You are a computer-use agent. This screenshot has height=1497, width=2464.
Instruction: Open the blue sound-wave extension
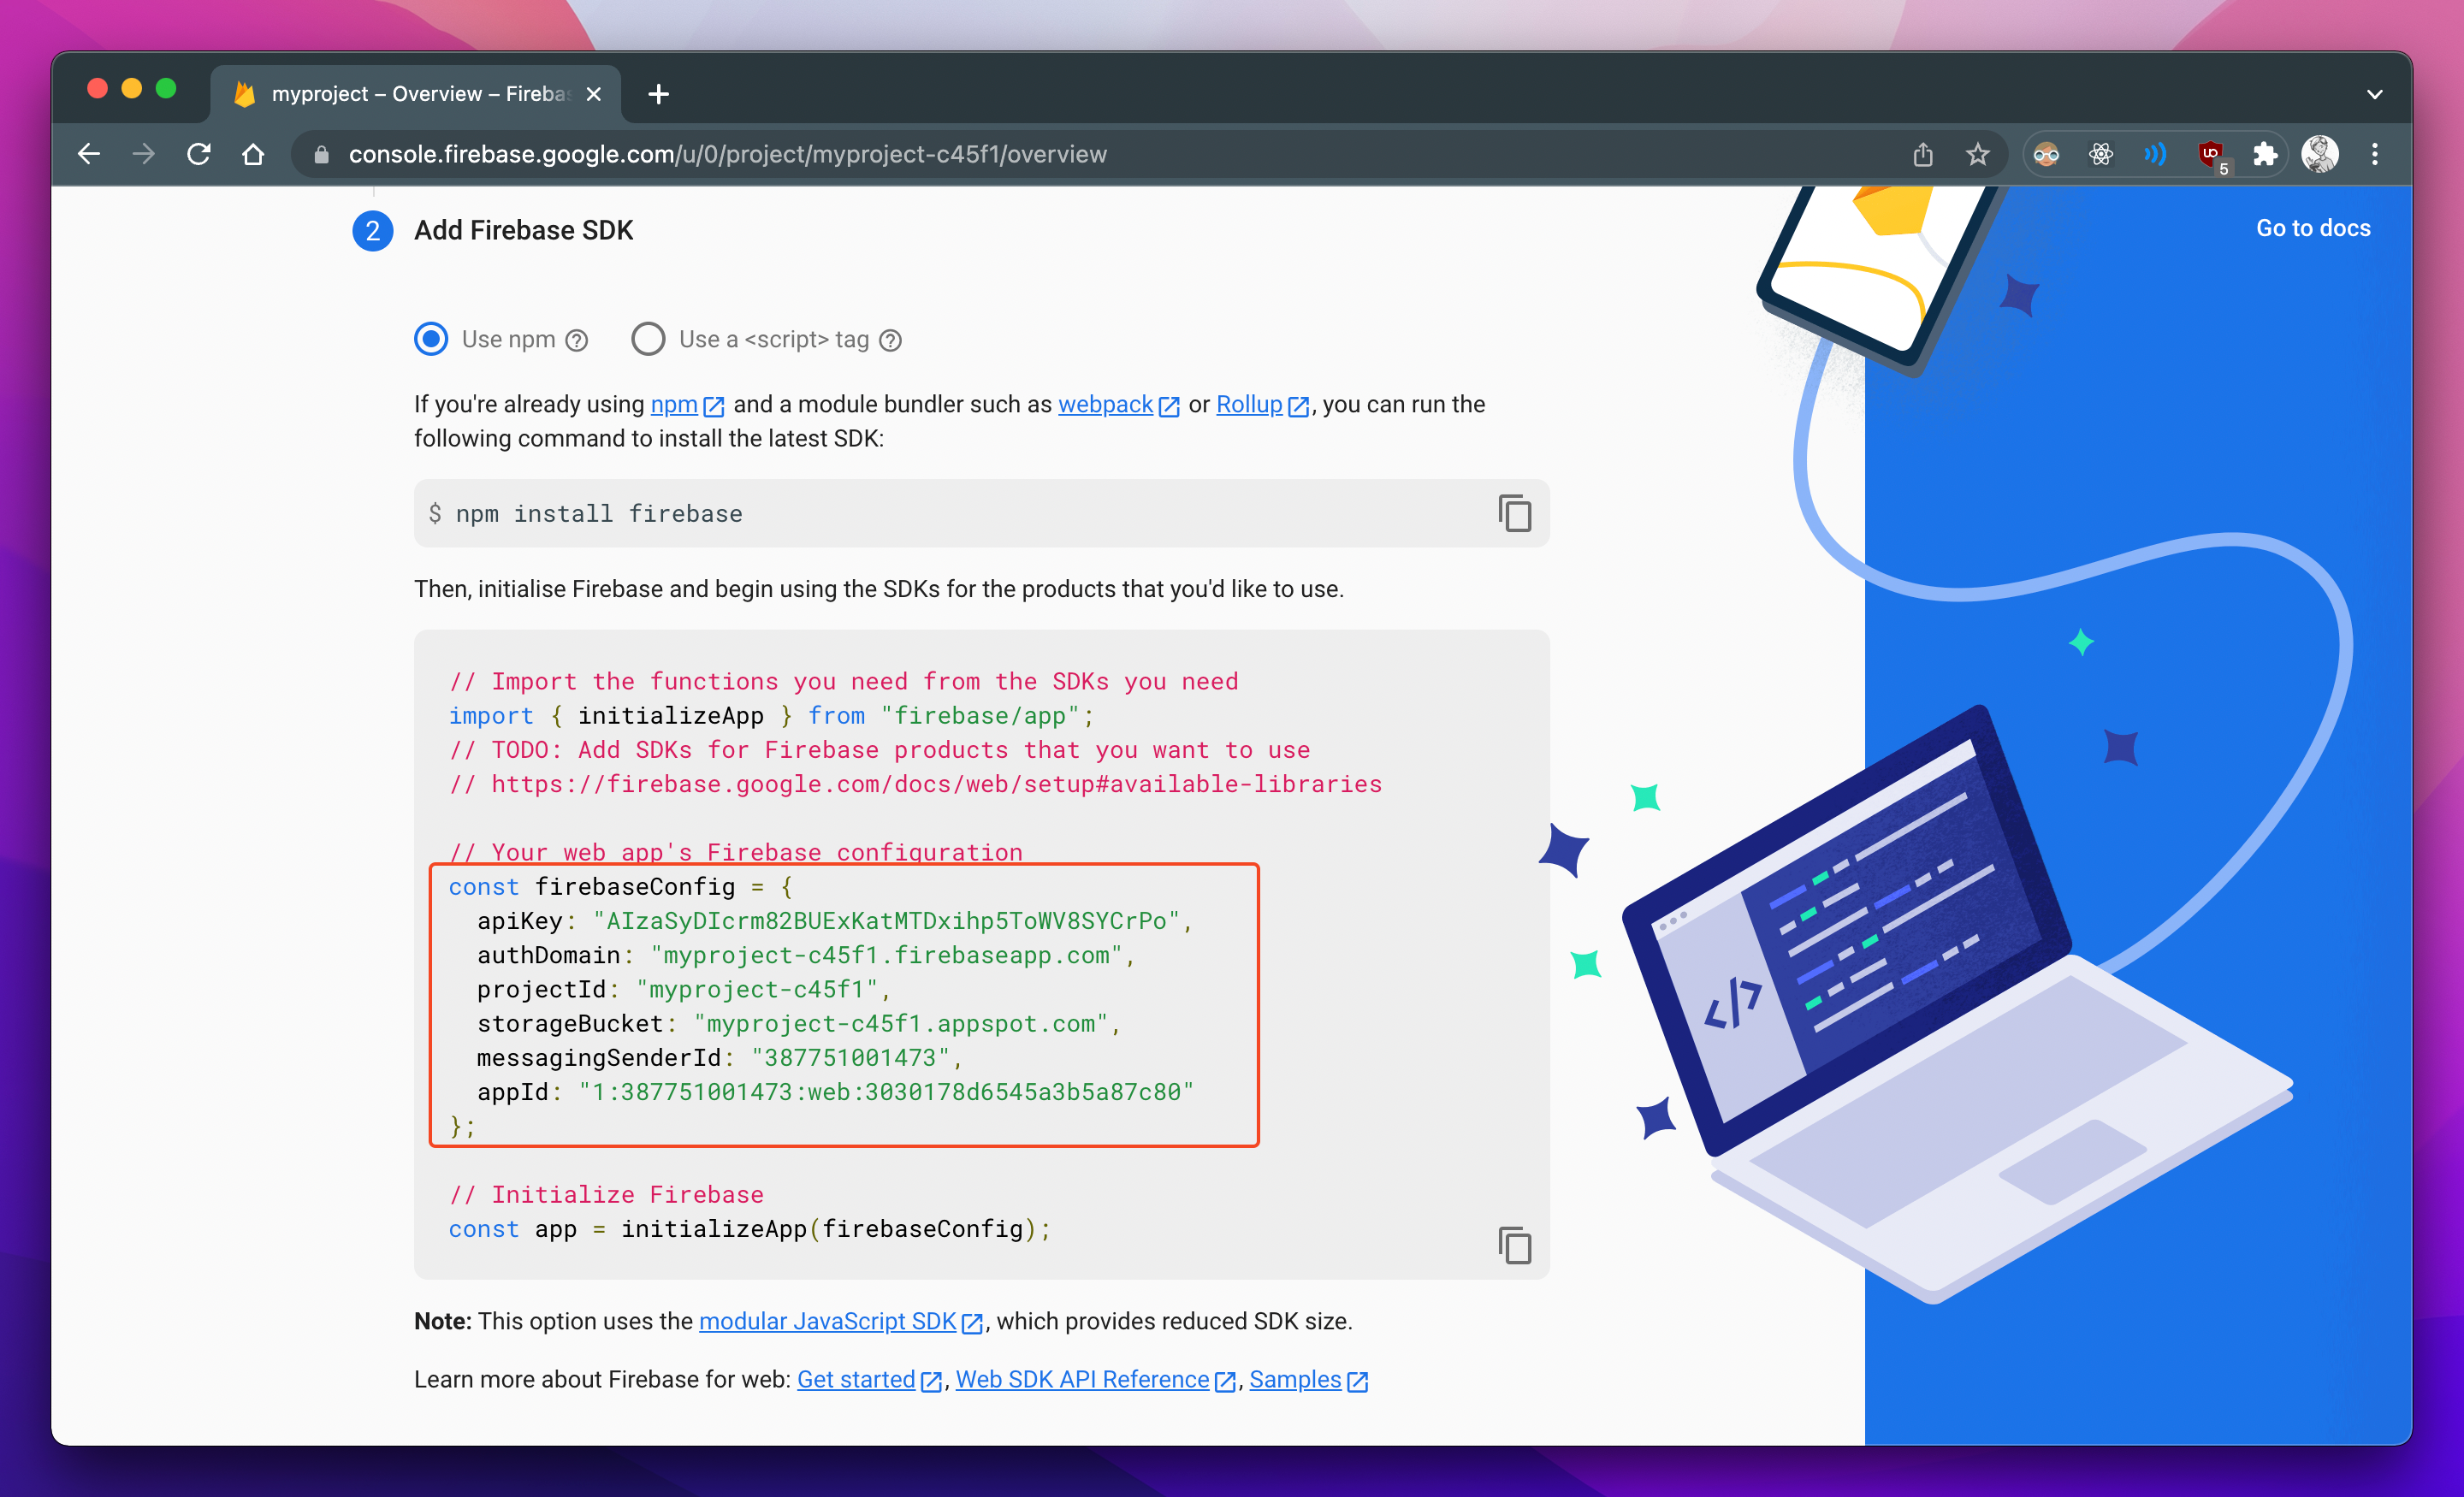[x=2155, y=154]
